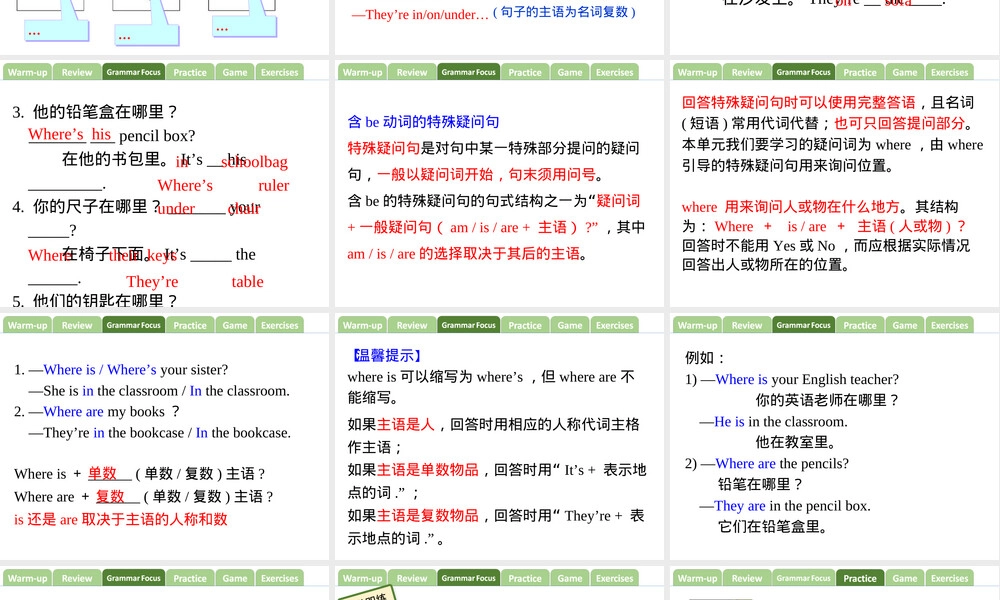
Task: Switch to Warm-up on the 温馨提示 slide
Action: tap(362, 325)
